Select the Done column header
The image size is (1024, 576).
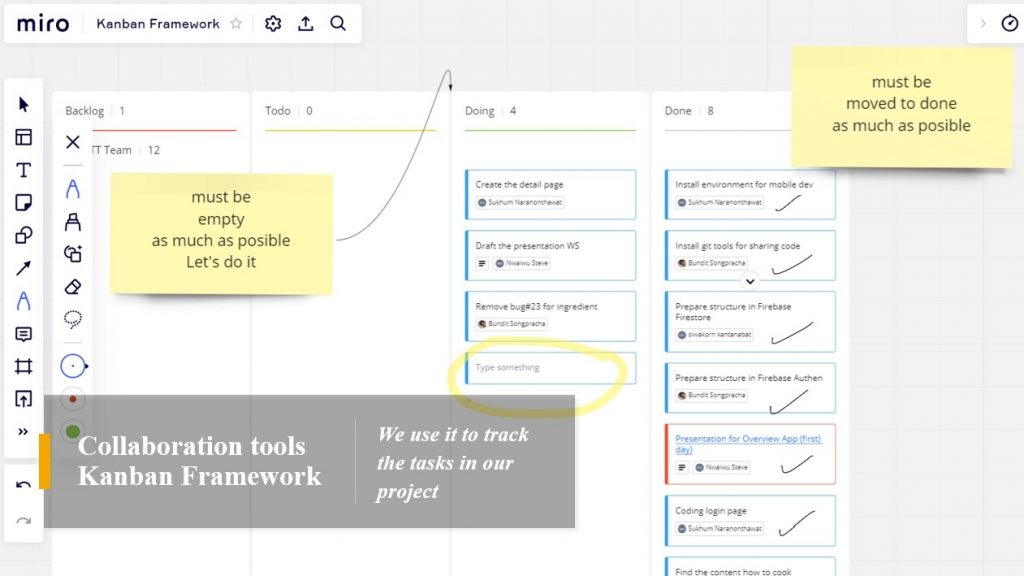click(x=678, y=111)
